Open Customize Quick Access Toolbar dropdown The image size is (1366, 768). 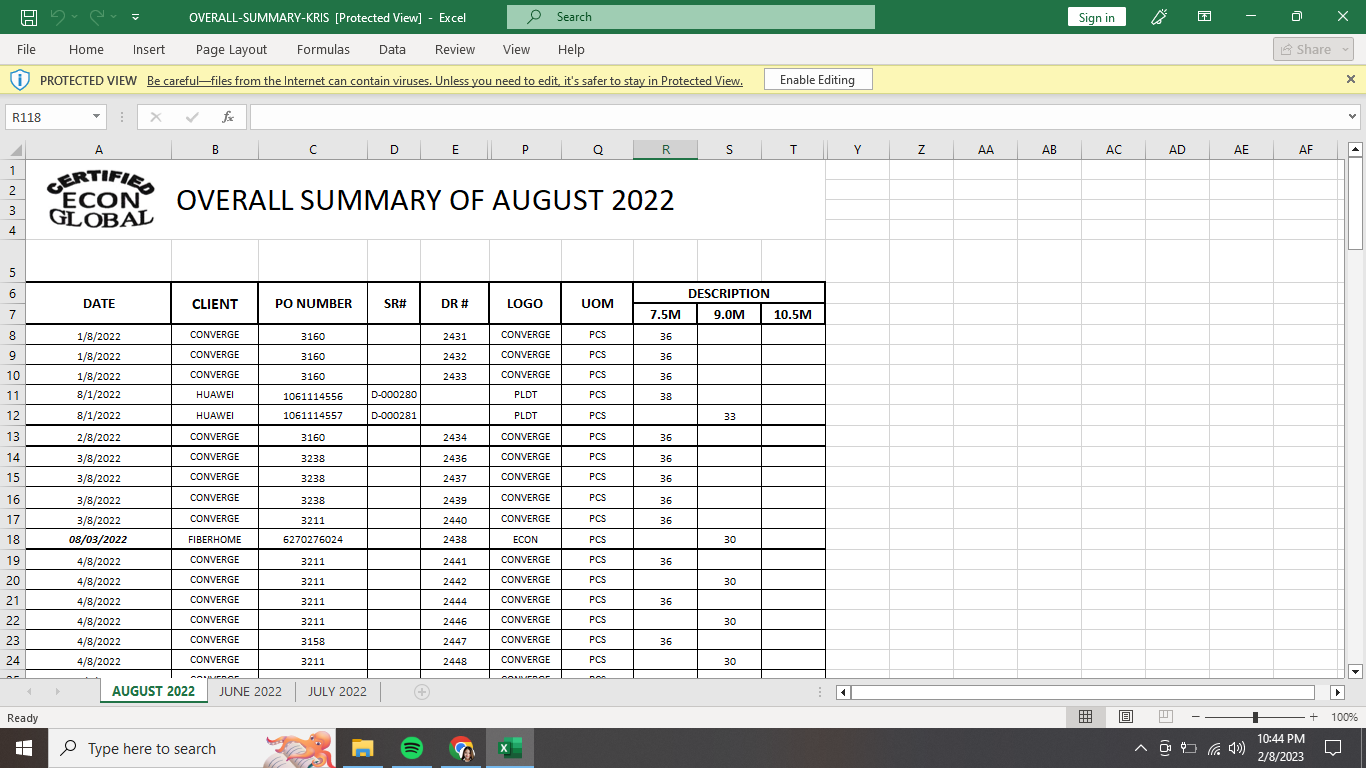[135, 17]
